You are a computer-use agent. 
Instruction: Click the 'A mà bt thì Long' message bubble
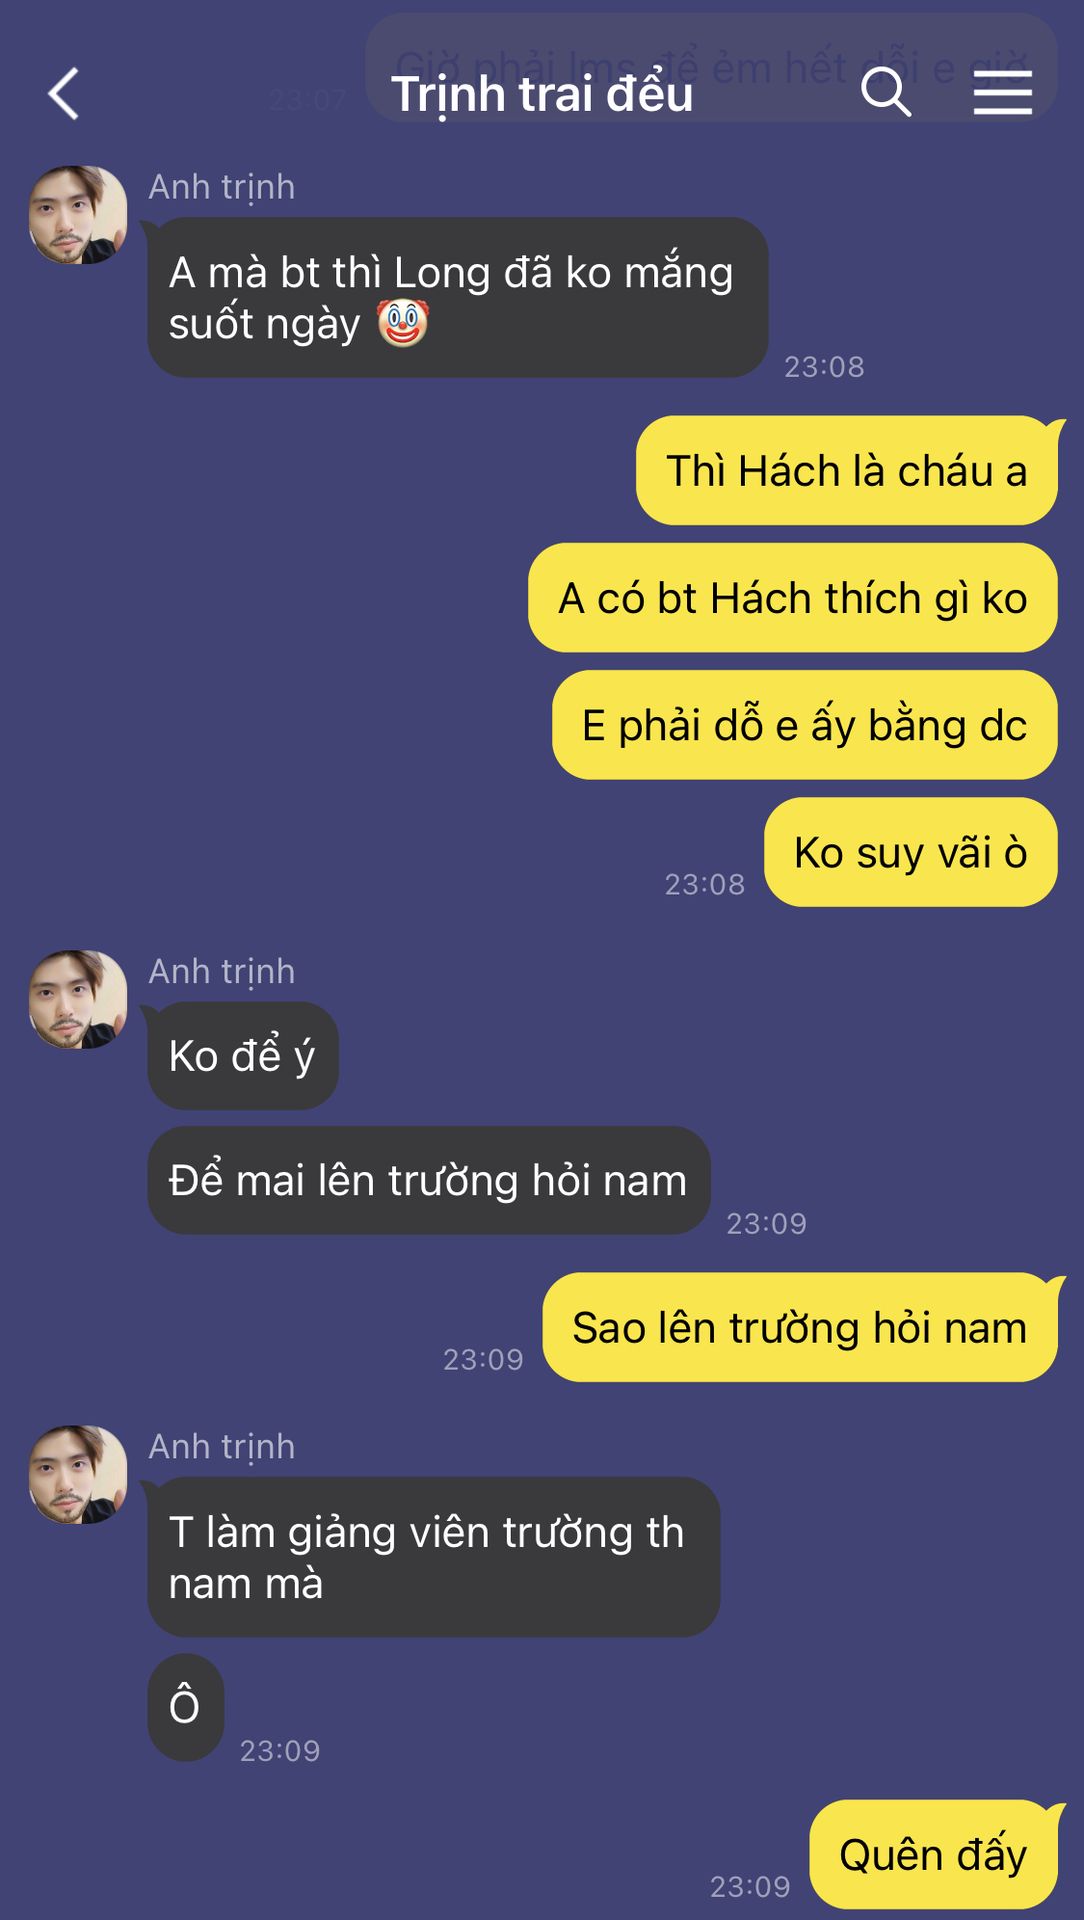pyautogui.click(x=458, y=297)
